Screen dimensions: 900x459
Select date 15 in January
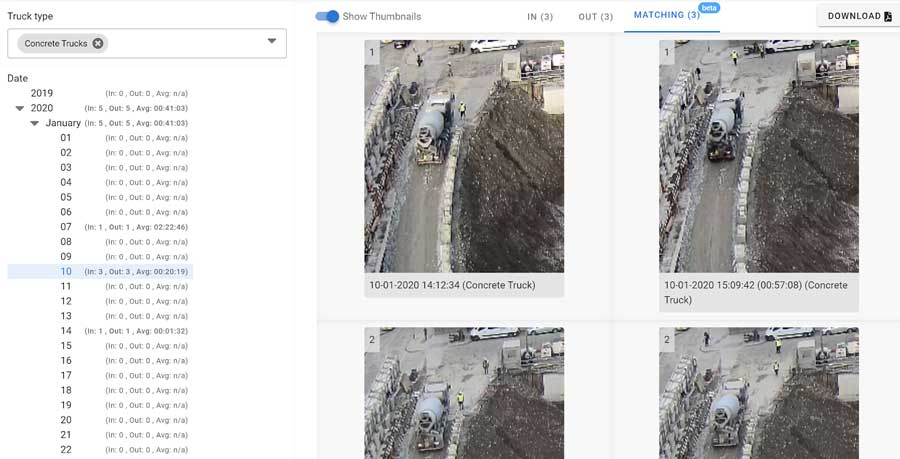[100, 346]
